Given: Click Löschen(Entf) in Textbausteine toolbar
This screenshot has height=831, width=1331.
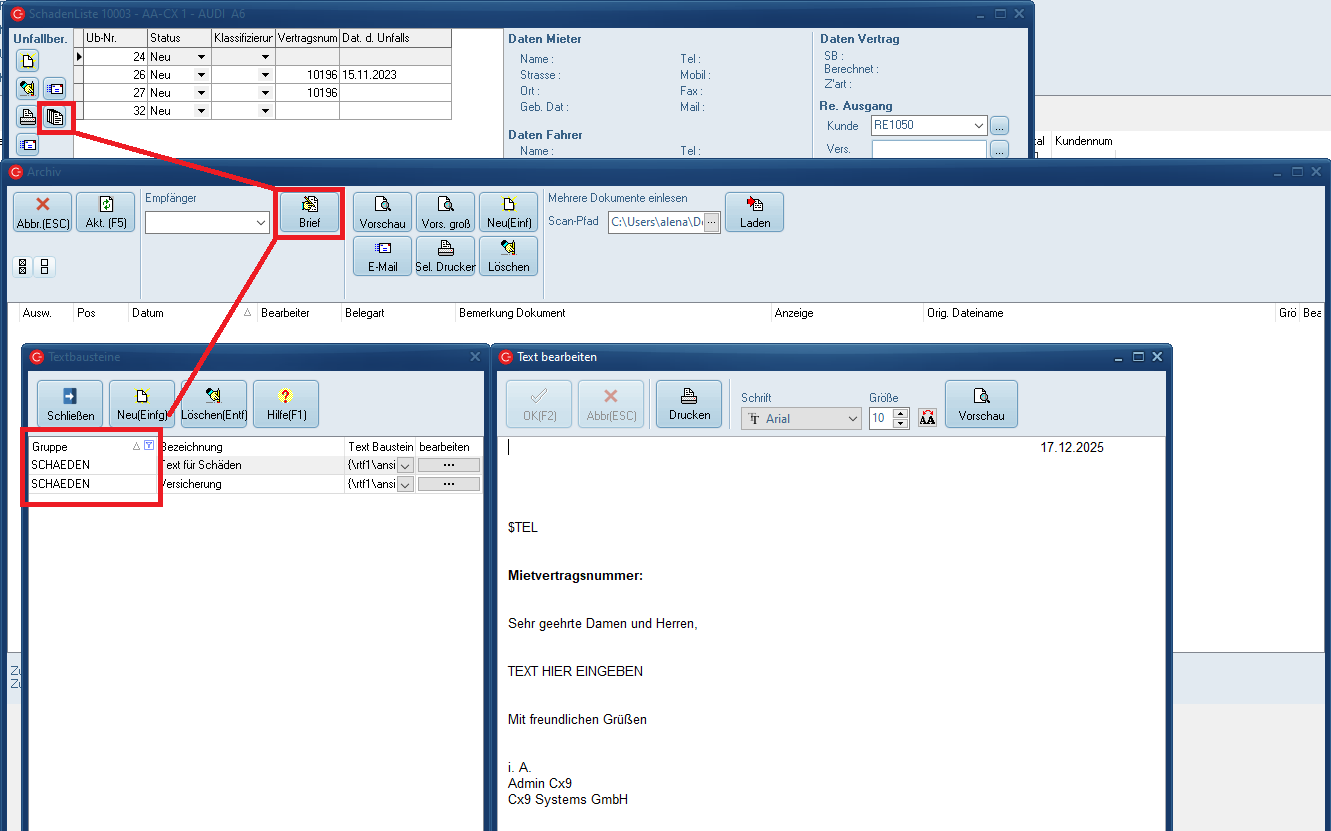Looking at the screenshot, I should point(214,404).
